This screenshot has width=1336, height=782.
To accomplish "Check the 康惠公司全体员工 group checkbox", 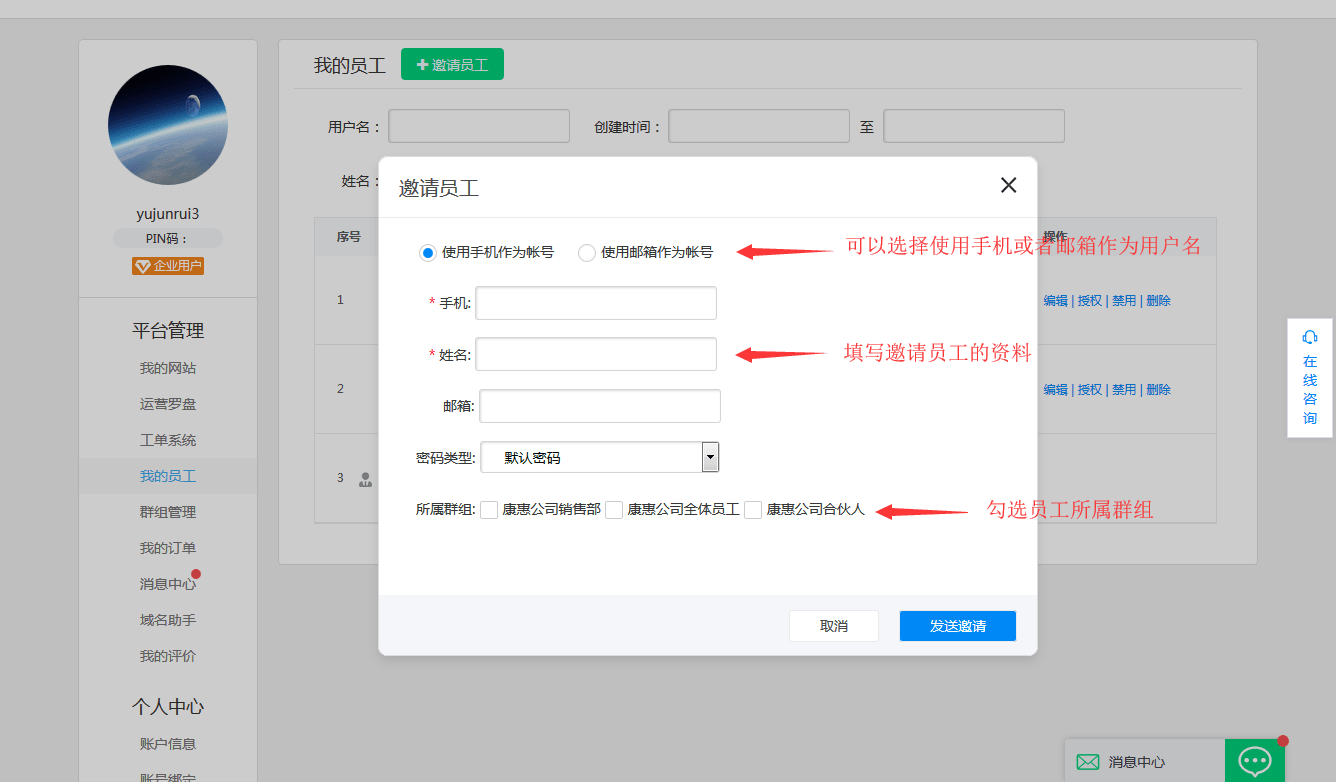I will click(614, 510).
